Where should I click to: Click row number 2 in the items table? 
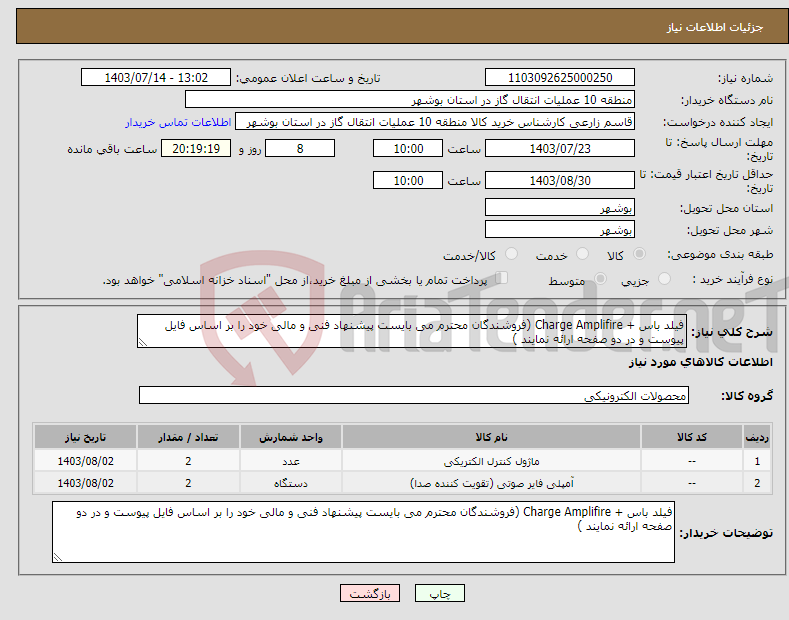[757, 483]
